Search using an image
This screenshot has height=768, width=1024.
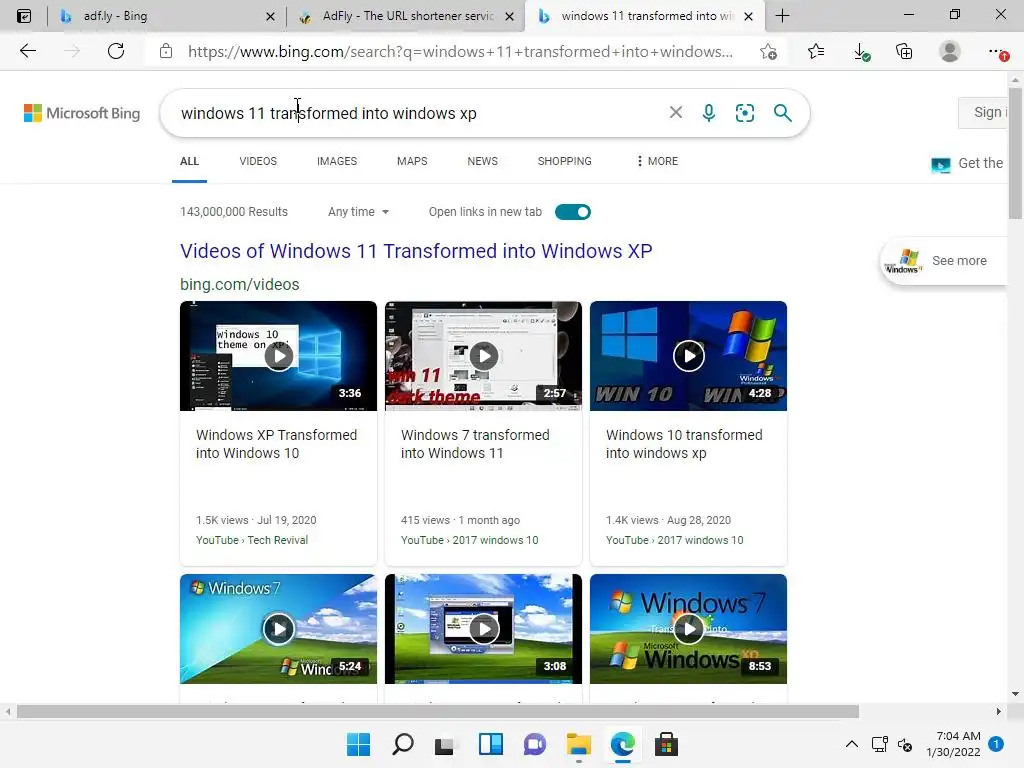(744, 112)
